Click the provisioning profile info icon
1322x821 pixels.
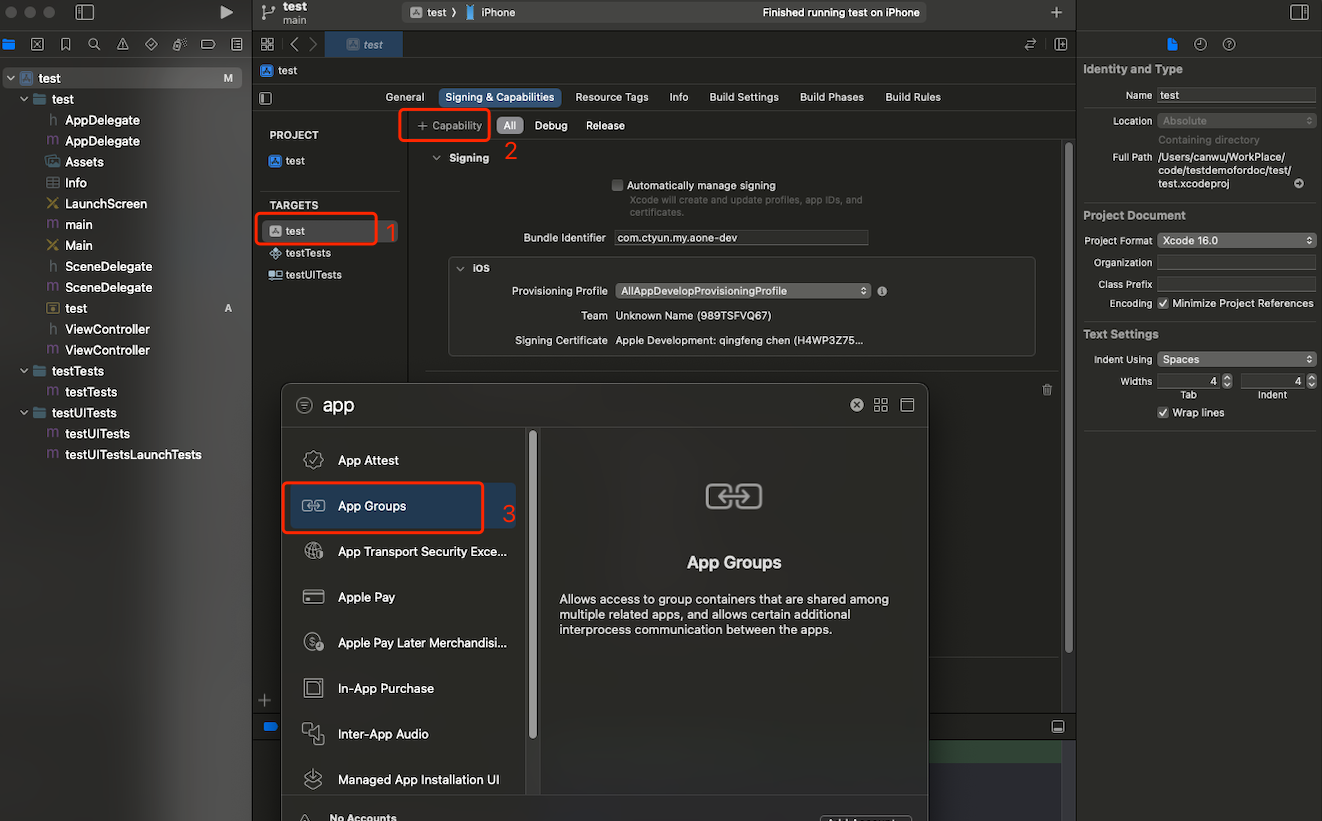pyautogui.click(x=882, y=291)
